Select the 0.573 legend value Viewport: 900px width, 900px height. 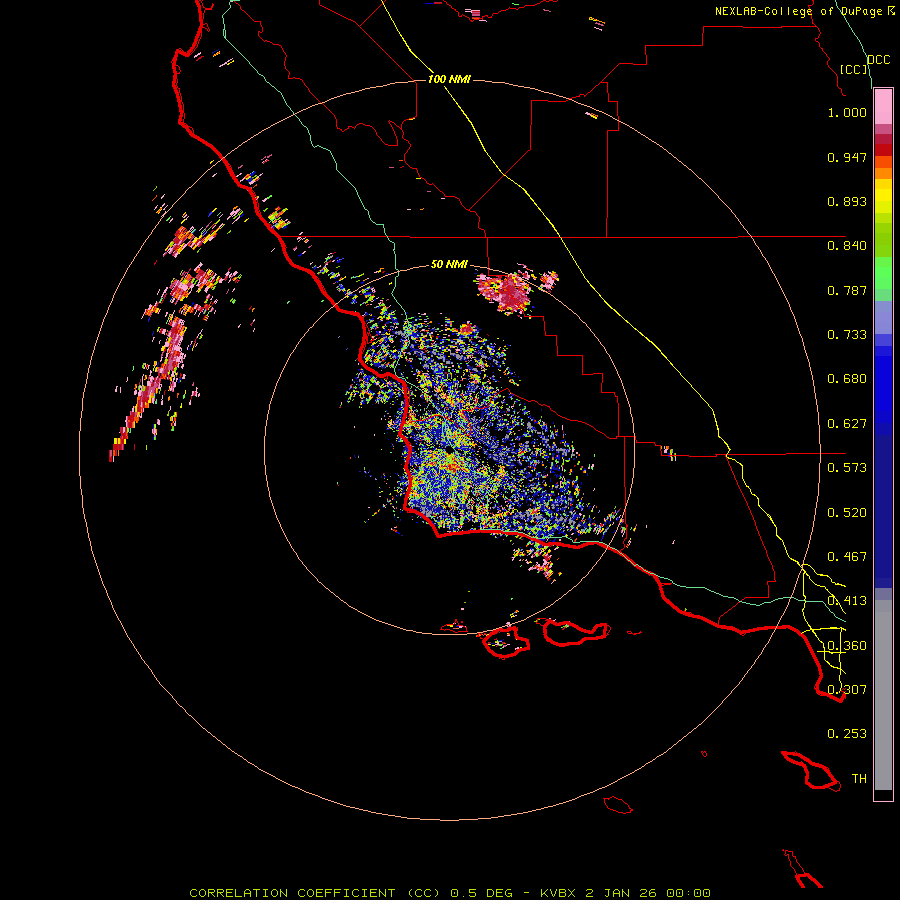(847, 468)
